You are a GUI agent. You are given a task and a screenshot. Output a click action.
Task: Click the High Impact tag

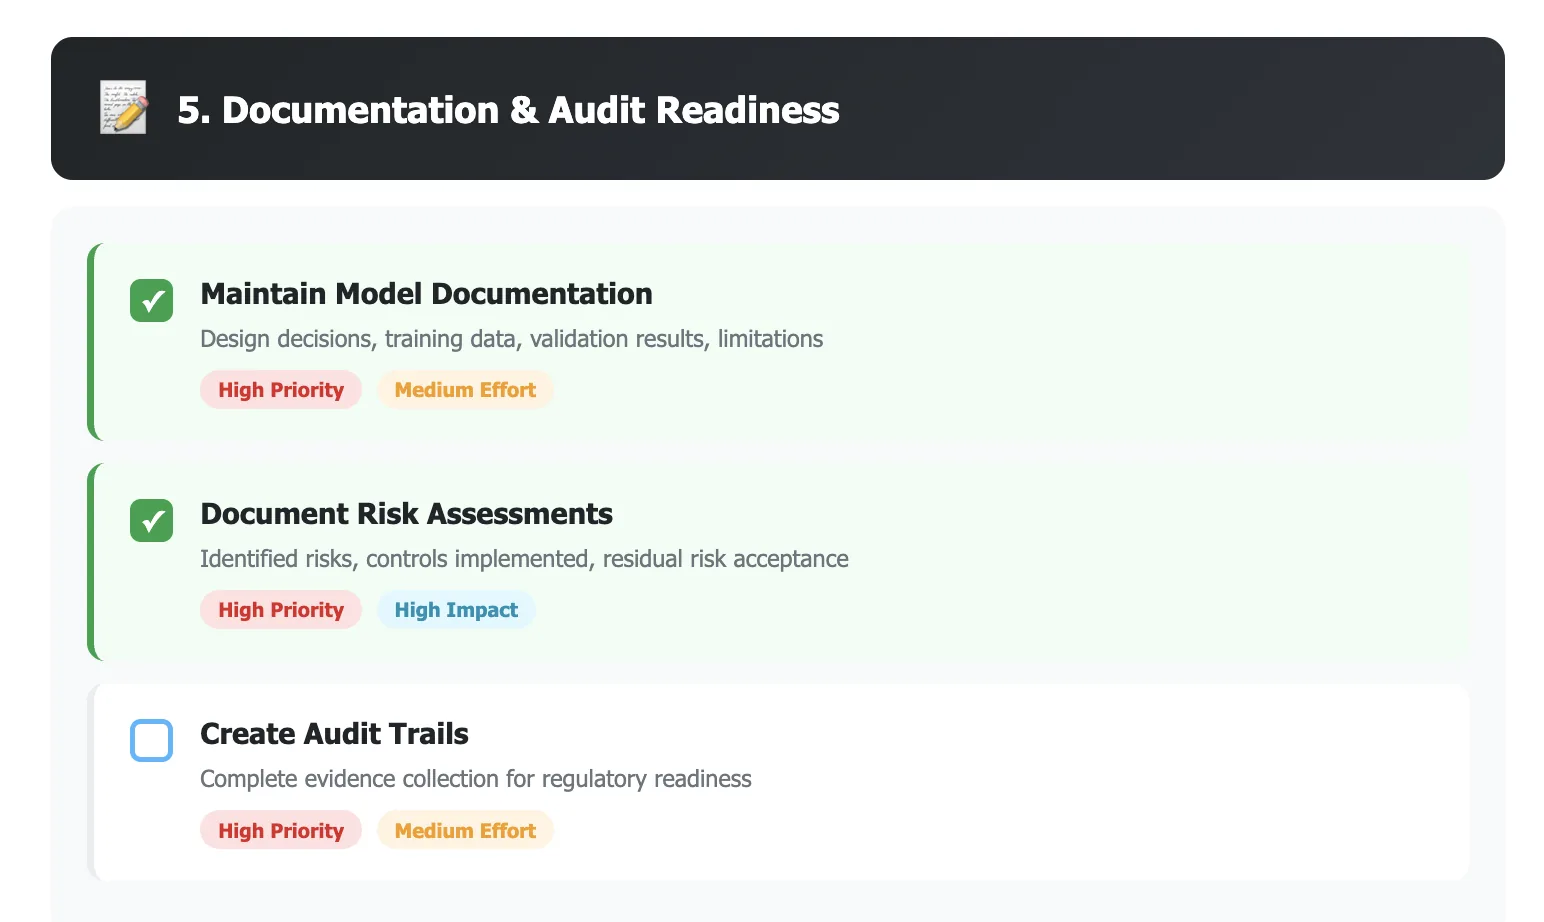456,610
